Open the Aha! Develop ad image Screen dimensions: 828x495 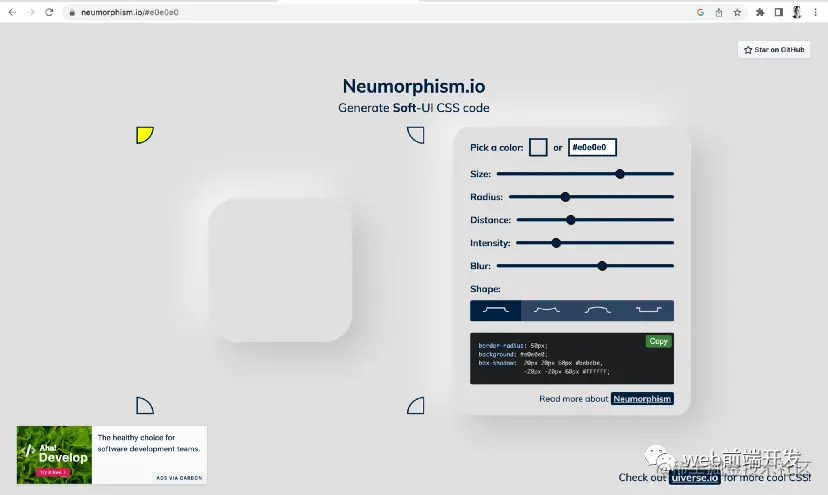(54, 455)
